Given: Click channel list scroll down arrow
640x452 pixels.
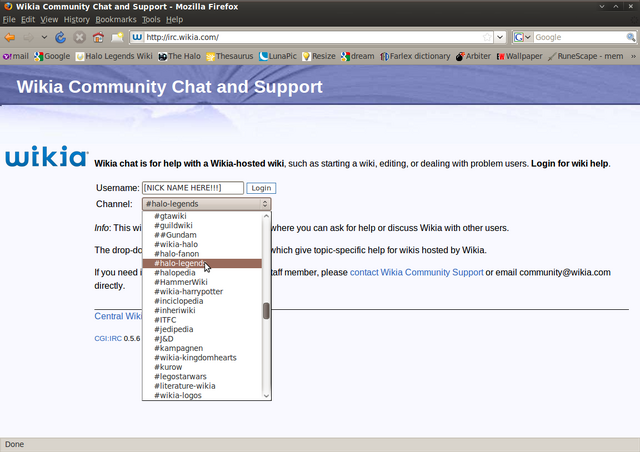Looking at the screenshot, I should 266,396.
